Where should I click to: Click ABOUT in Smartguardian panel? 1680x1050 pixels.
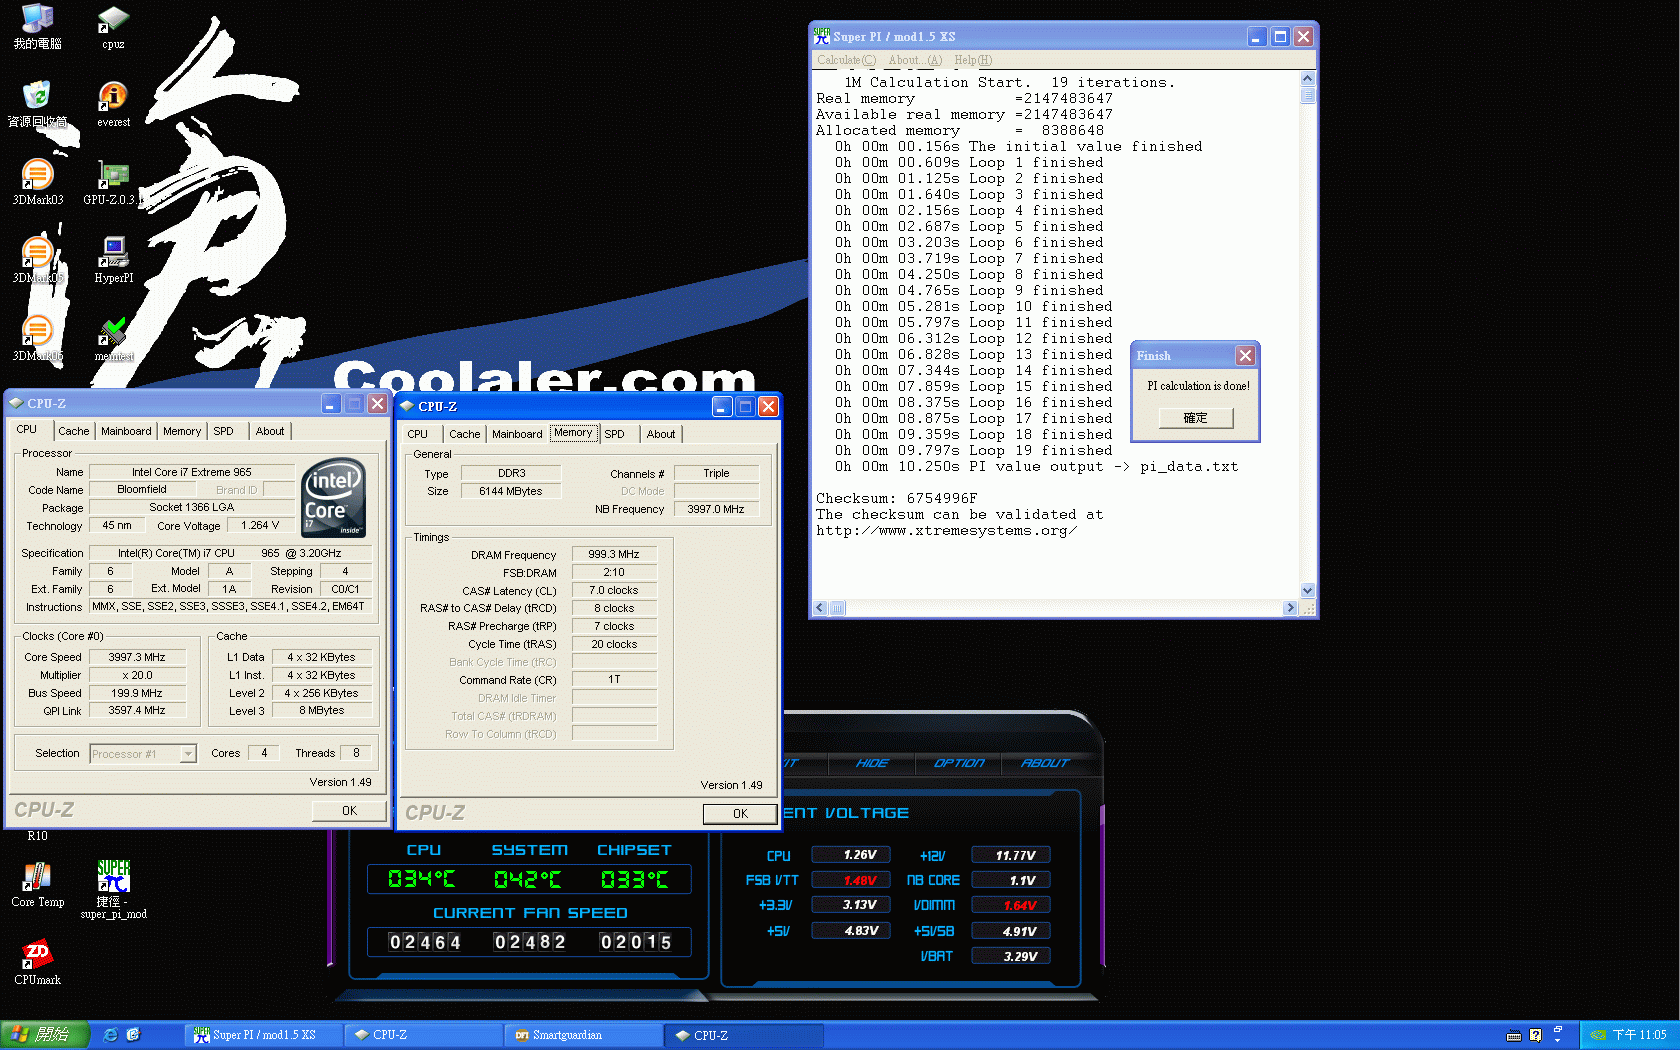1045,763
